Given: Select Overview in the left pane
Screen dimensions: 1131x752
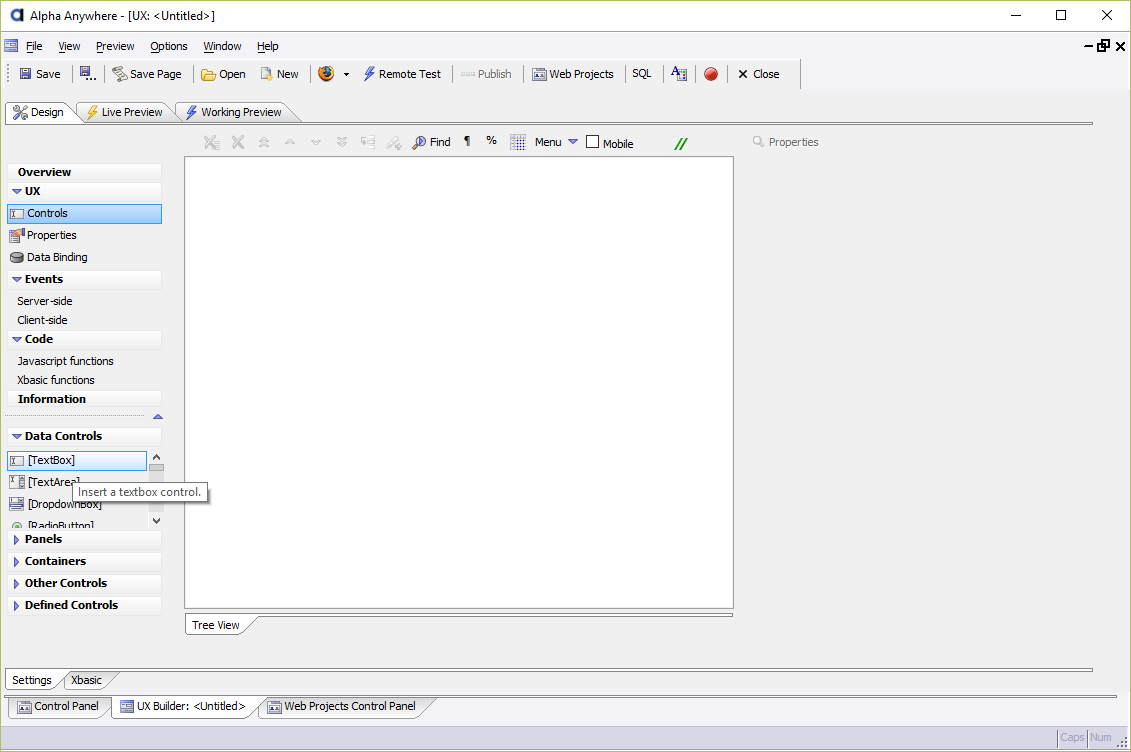Looking at the screenshot, I should (84, 172).
